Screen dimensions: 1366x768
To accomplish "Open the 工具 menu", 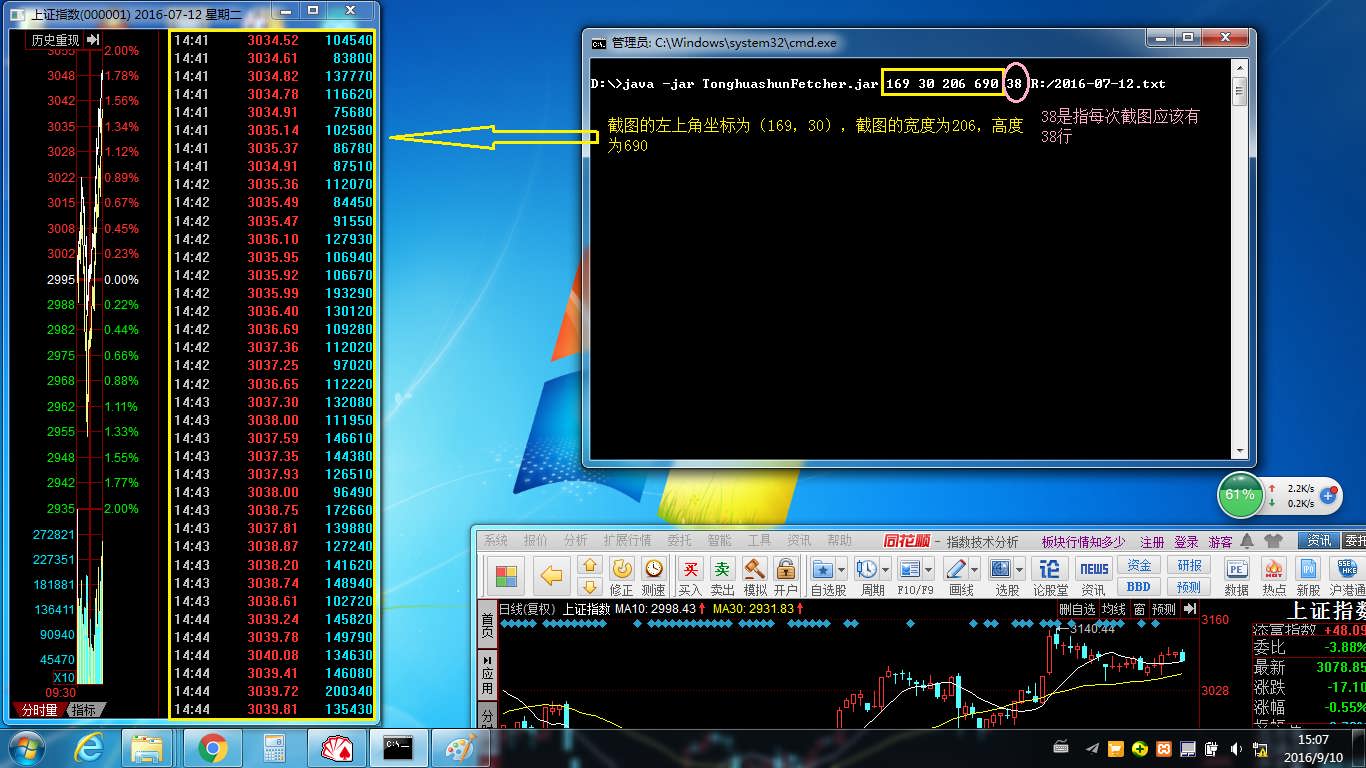I will tap(759, 541).
